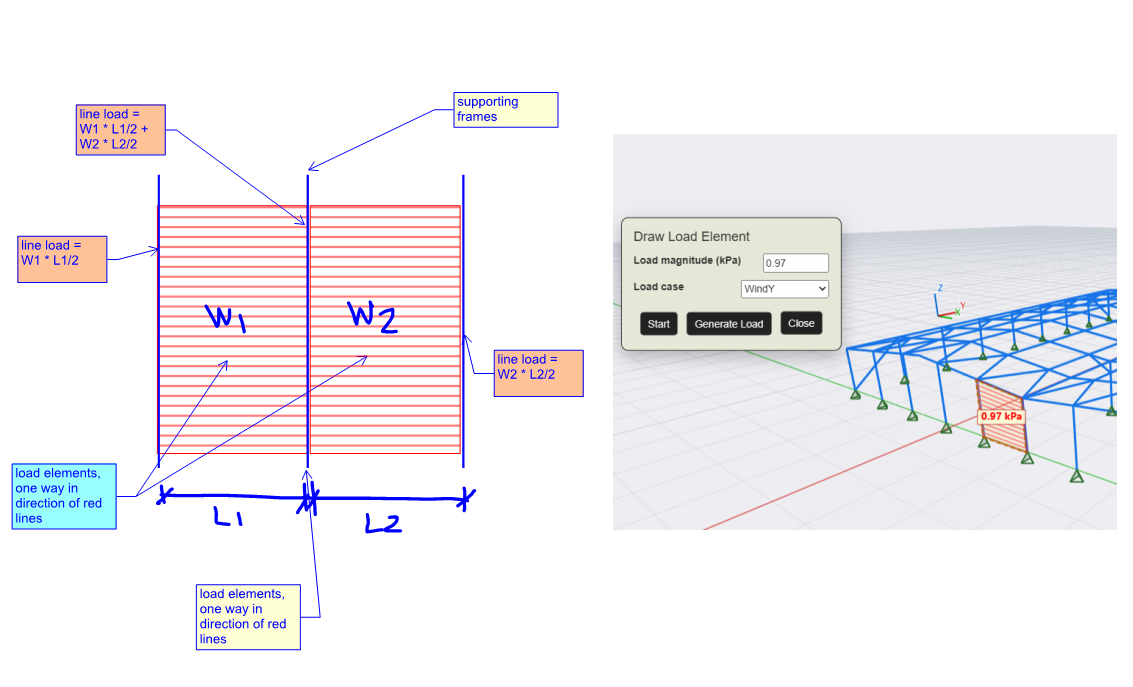Click the L1 dimension label

click(x=228, y=516)
